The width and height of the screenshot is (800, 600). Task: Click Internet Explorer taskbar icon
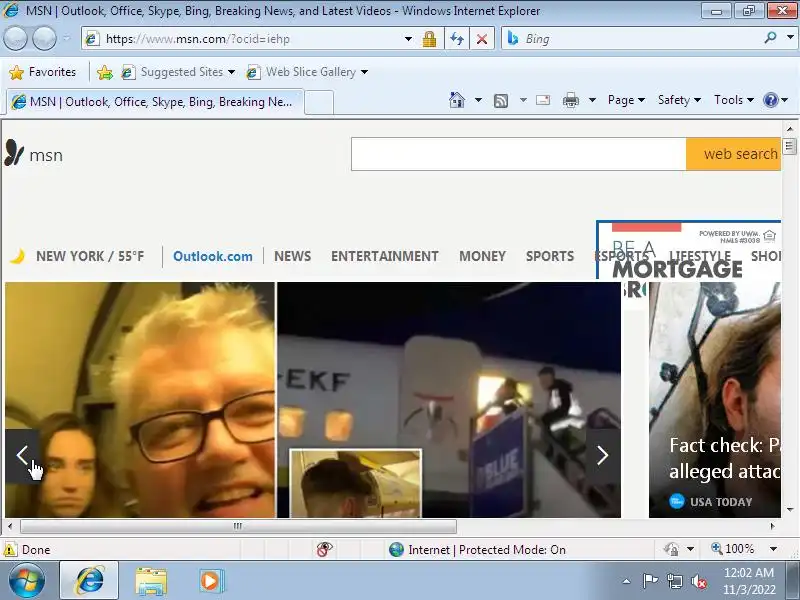[89, 581]
